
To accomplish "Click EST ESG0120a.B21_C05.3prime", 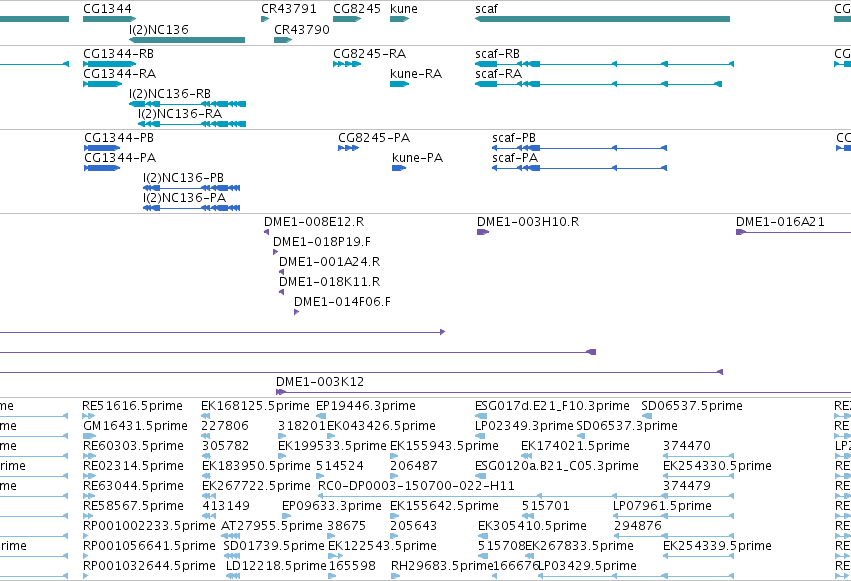I will click(x=556, y=466).
